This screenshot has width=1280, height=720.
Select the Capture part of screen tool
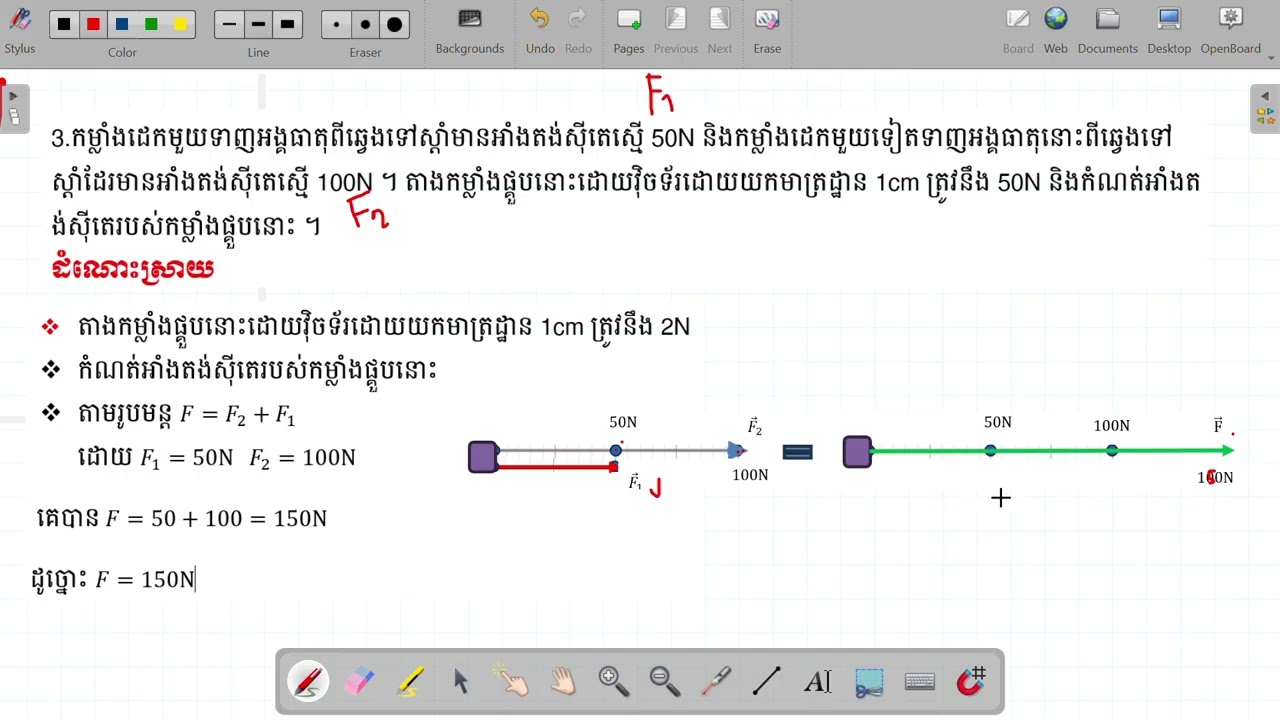869,682
